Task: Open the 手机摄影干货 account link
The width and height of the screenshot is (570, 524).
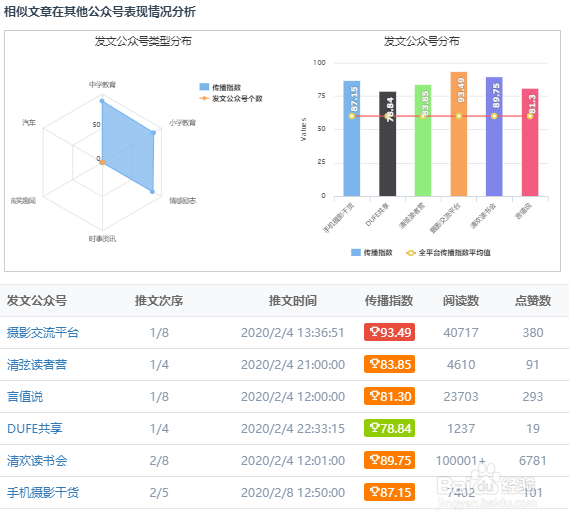Action: [43, 492]
